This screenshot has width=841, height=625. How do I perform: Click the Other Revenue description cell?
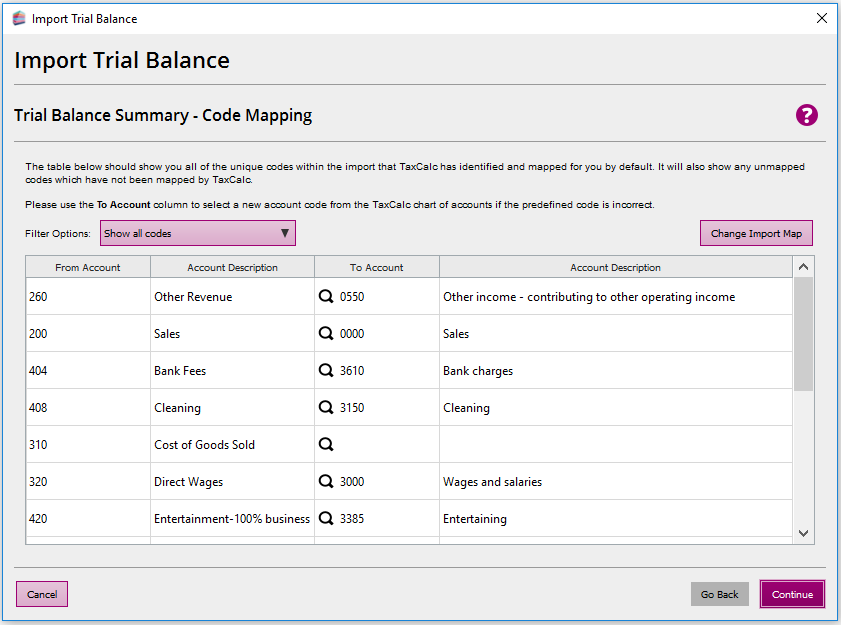coord(232,296)
